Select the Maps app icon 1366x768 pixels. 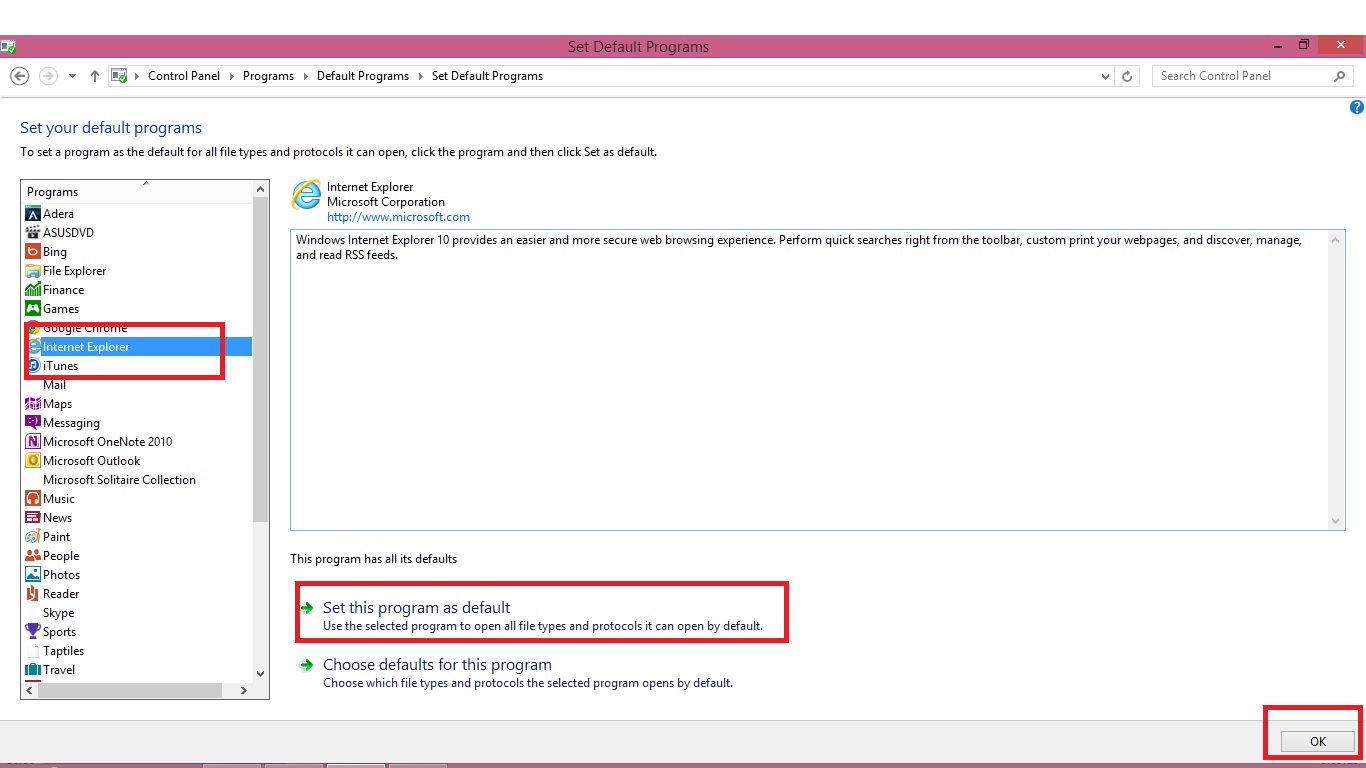pyautogui.click(x=33, y=404)
